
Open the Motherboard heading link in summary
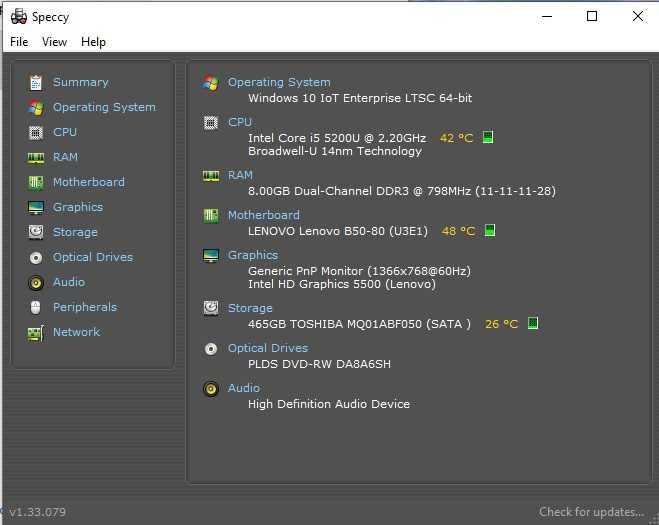264,215
